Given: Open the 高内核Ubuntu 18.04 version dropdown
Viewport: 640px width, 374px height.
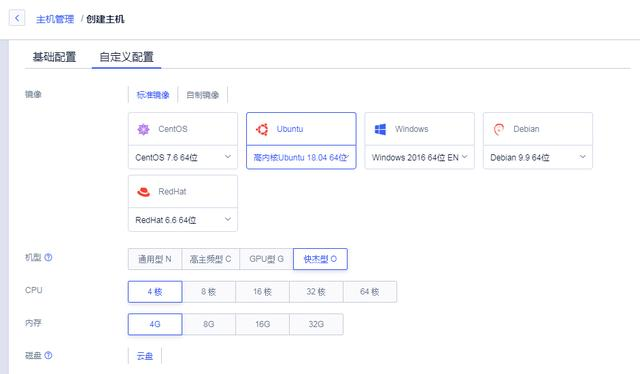Looking at the screenshot, I should (x=301, y=157).
